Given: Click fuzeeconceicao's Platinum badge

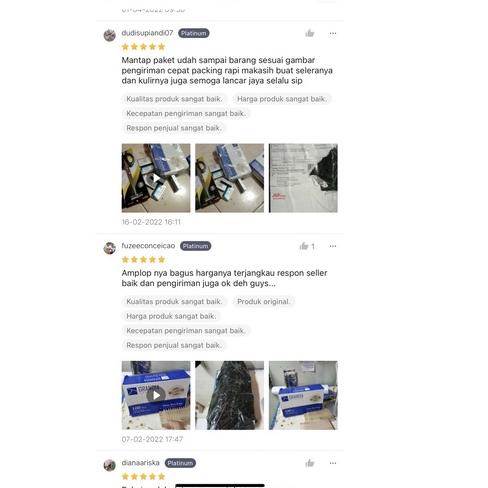Looking at the screenshot, I should pyautogui.click(x=196, y=246).
